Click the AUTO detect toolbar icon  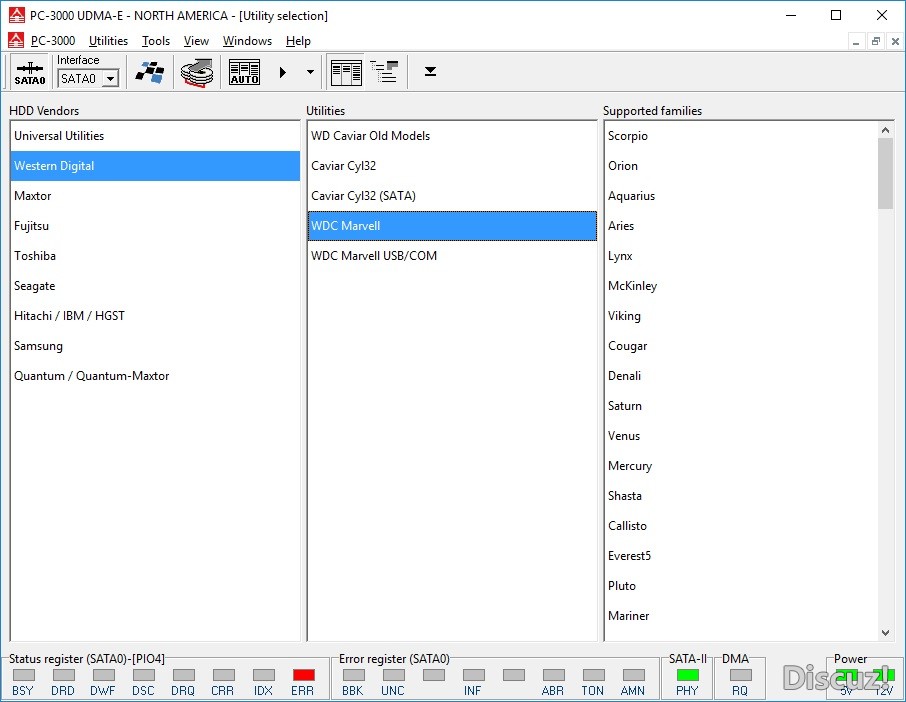pyautogui.click(x=244, y=72)
